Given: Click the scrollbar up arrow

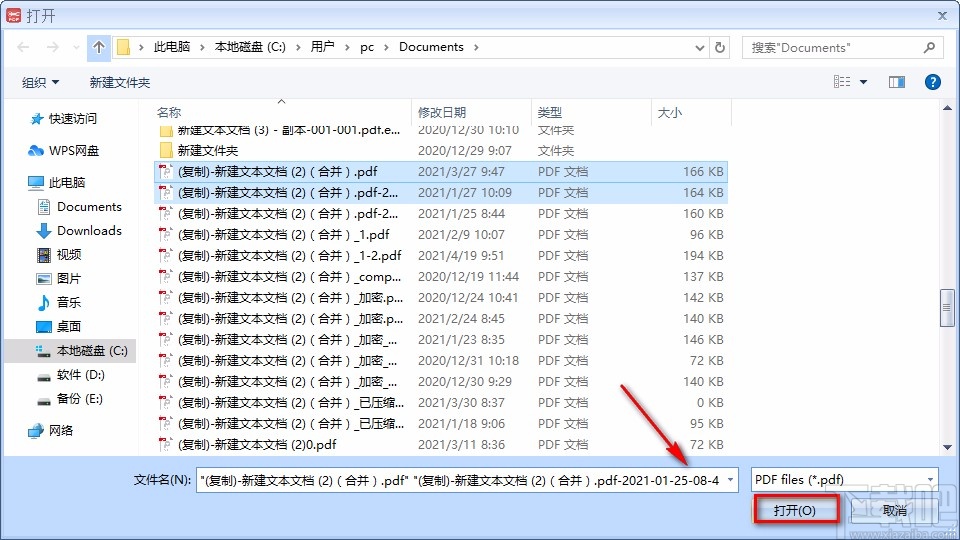Looking at the screenshot, I should [x=947, y=108].
